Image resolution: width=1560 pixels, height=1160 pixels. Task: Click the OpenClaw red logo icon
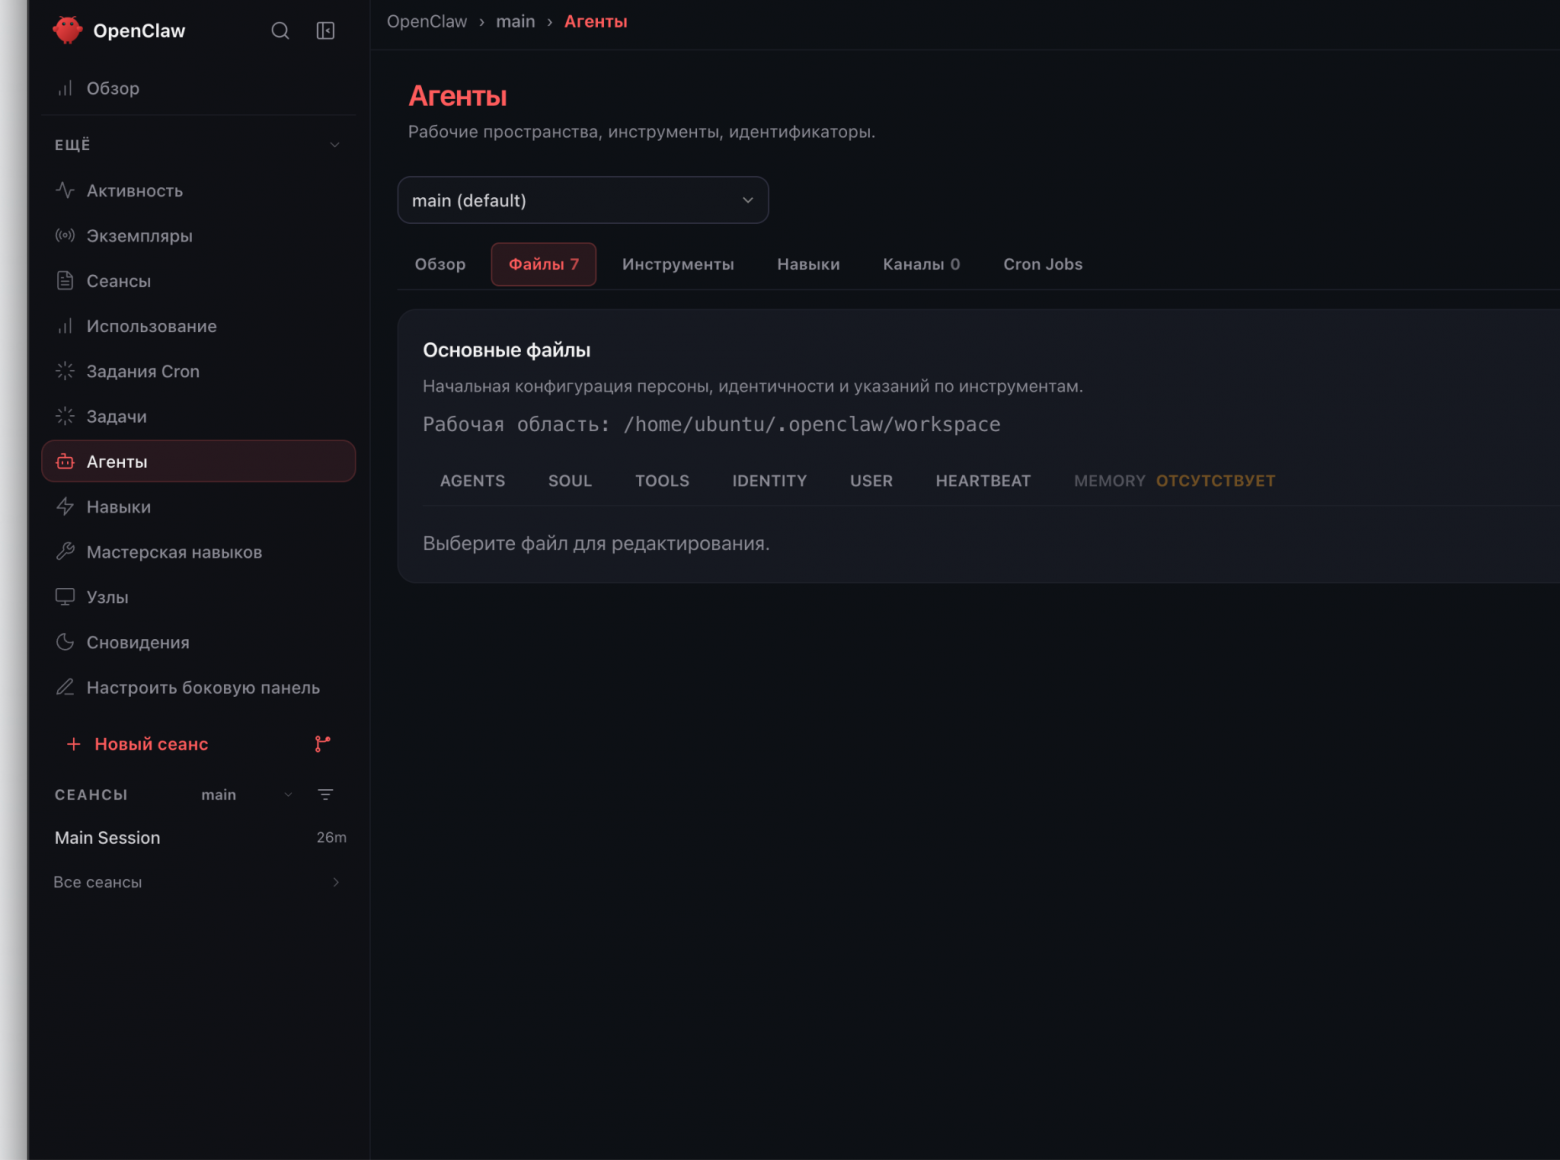tap(68, 30)
